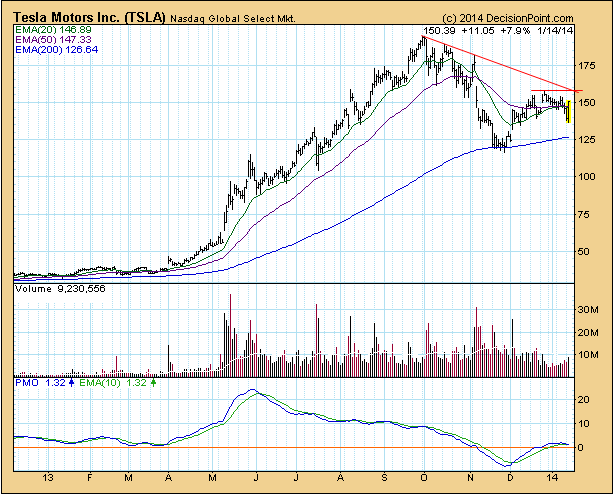This screenshot has height=494, width=614.
Task: Click the red declining trendline
Action: [x=500, y=65]
